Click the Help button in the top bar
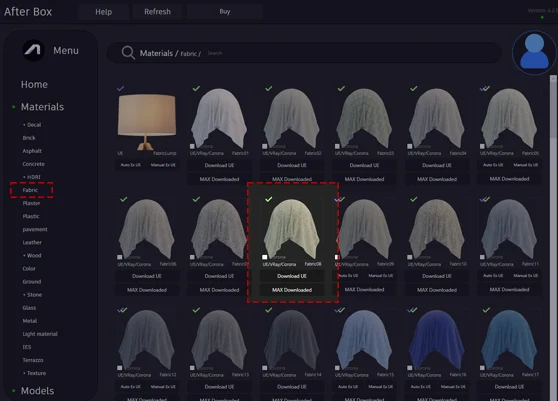Image resolution: width=558 pixels, height=401 pixels. tap(104, 12)
